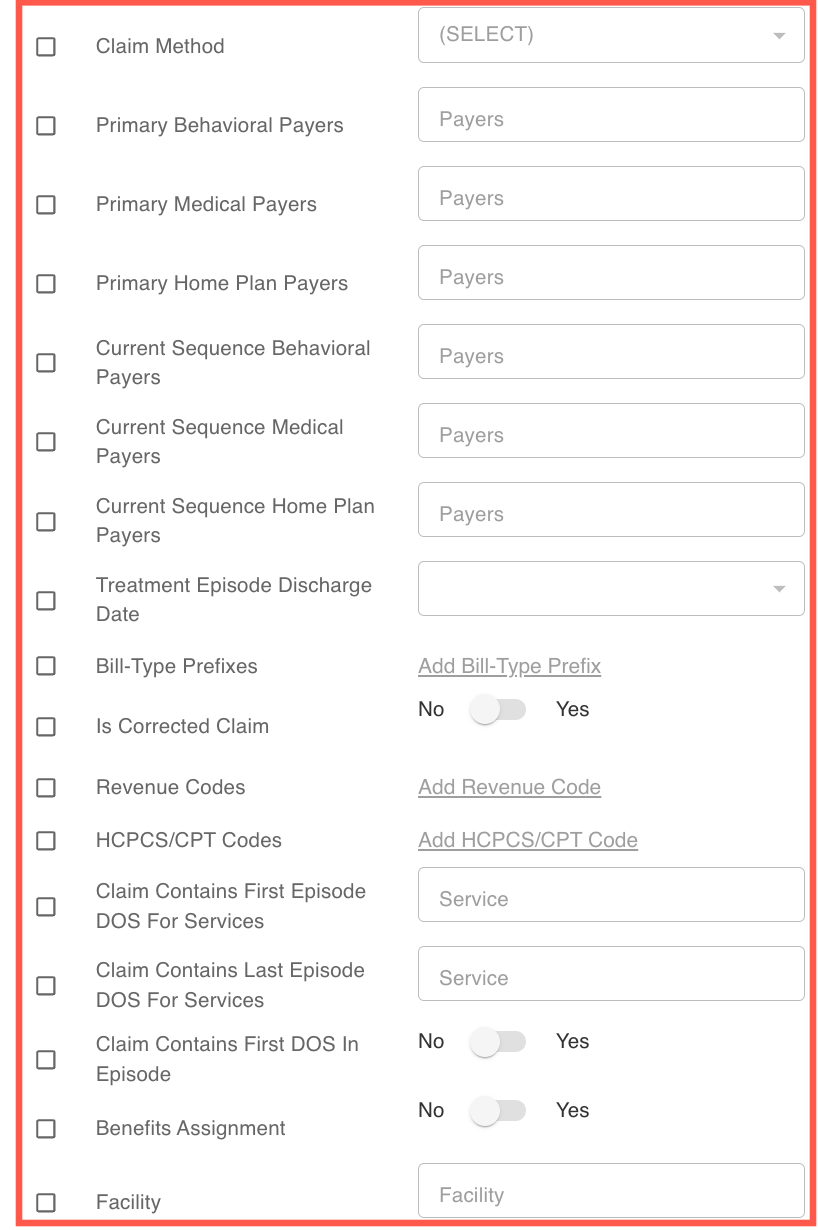Viewport: 818px width, 1230px height.
Task: Switch on Claim Contains First DOS In Episode
Action: (498, 1042)
